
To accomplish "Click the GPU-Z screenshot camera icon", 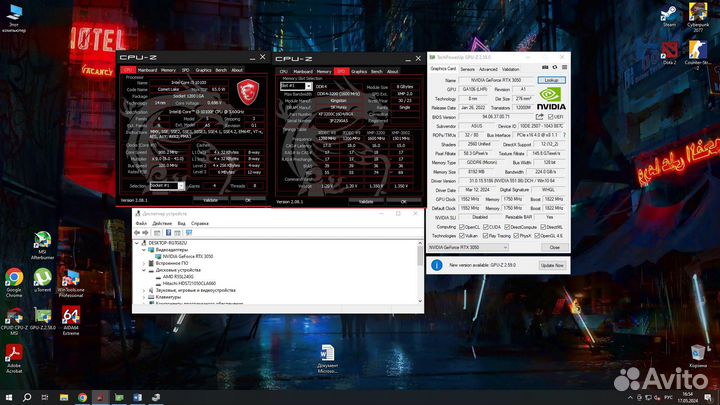I will click(545, 68).
